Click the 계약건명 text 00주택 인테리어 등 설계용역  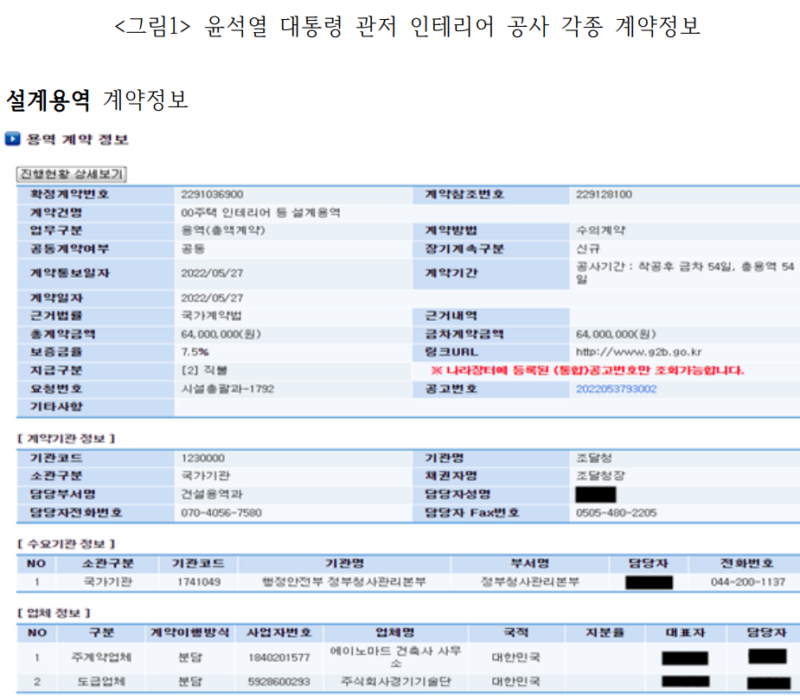point(261,212)
